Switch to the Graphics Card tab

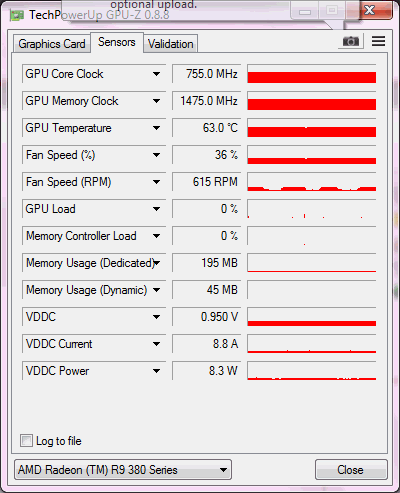(52, 44)
